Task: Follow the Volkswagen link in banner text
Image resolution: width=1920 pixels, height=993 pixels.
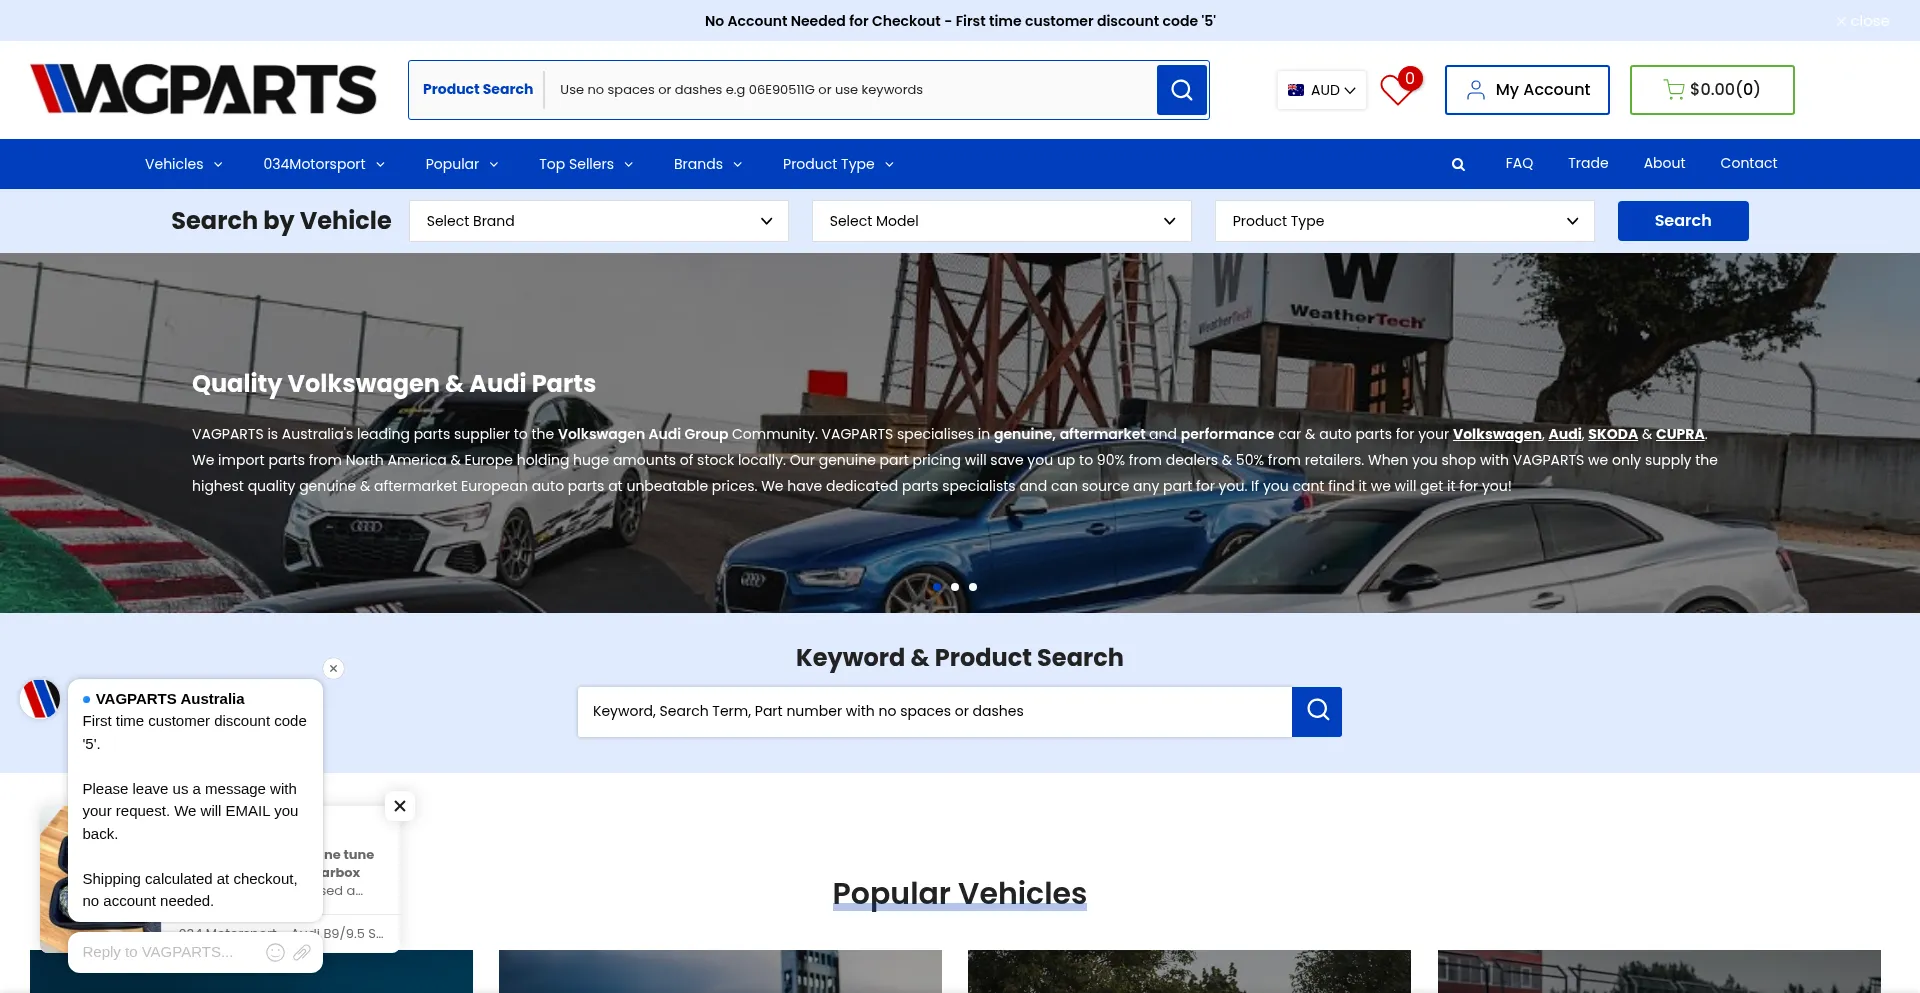Action: click(x=1497, y=434)
